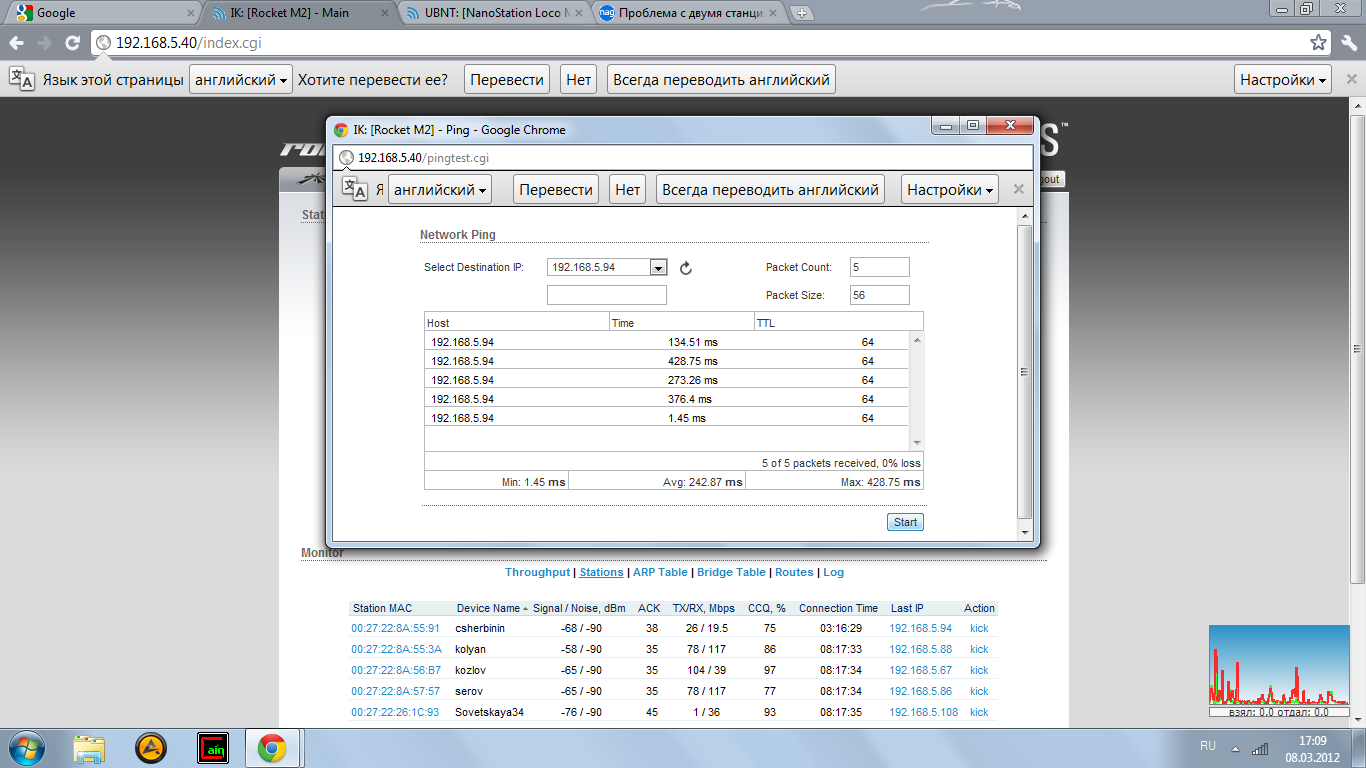Open language dropdown in Ping window translate bar

440,189
